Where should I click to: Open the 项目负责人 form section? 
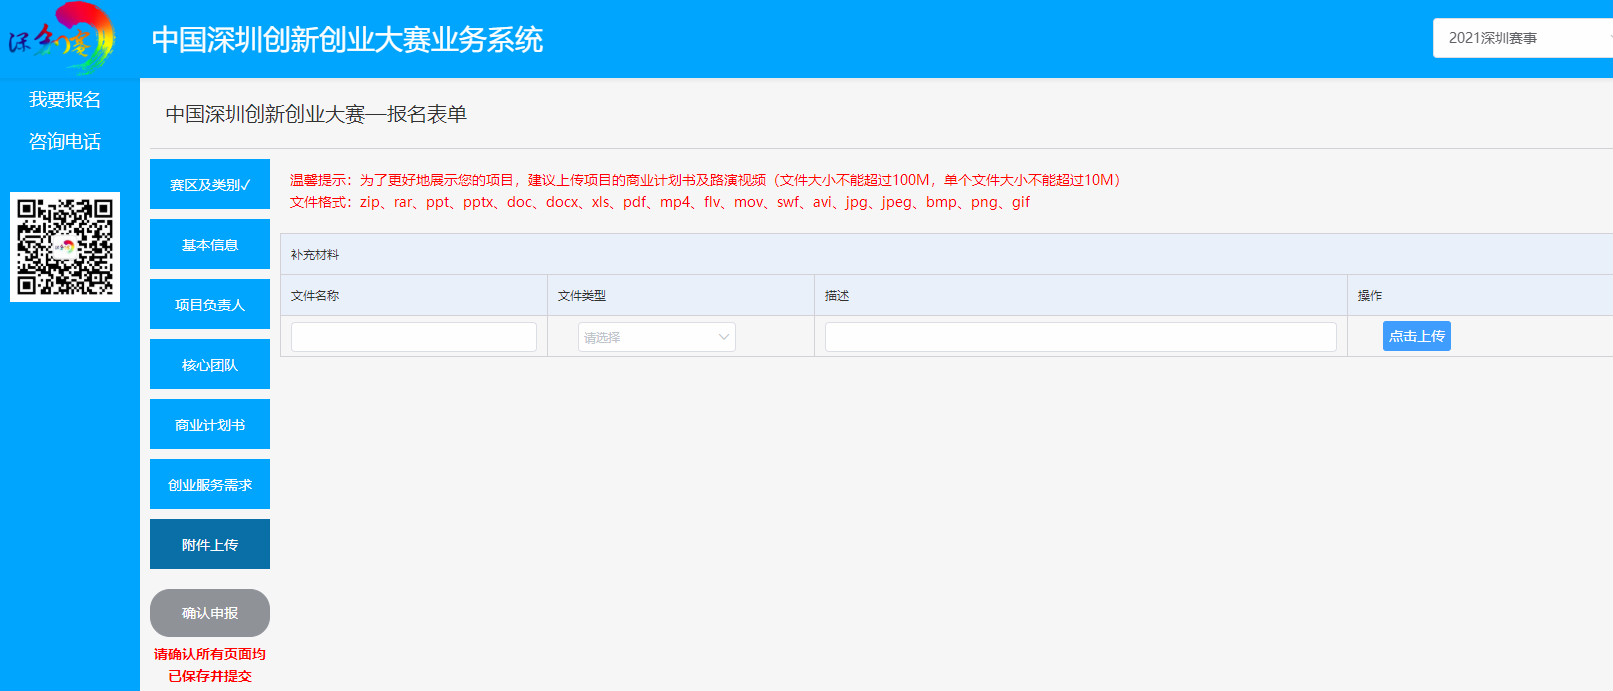(x=210, y=305)
